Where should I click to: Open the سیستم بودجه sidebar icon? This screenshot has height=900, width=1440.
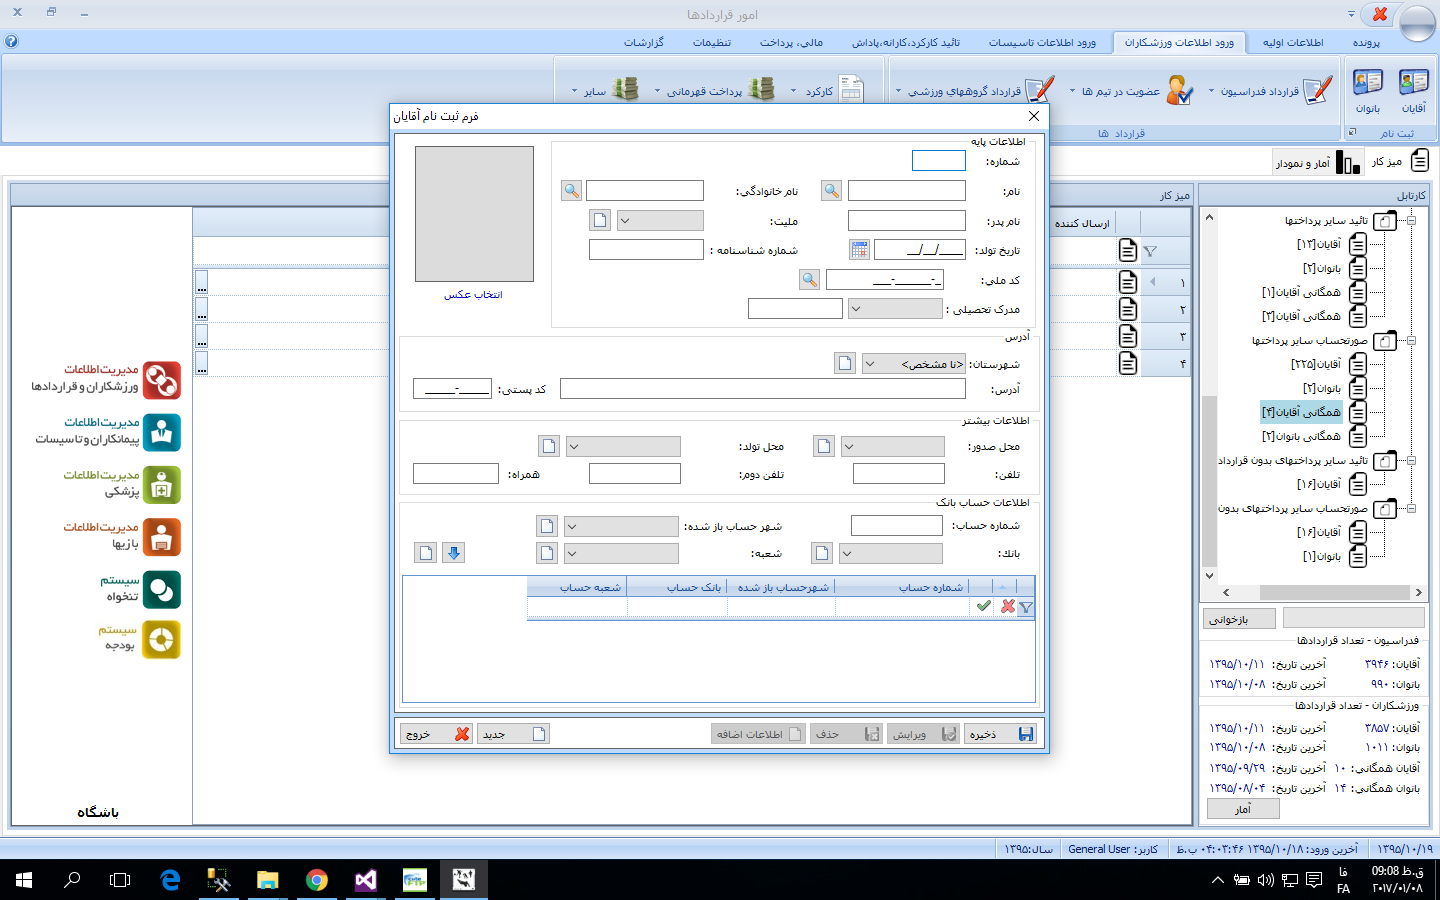(162, 640)
